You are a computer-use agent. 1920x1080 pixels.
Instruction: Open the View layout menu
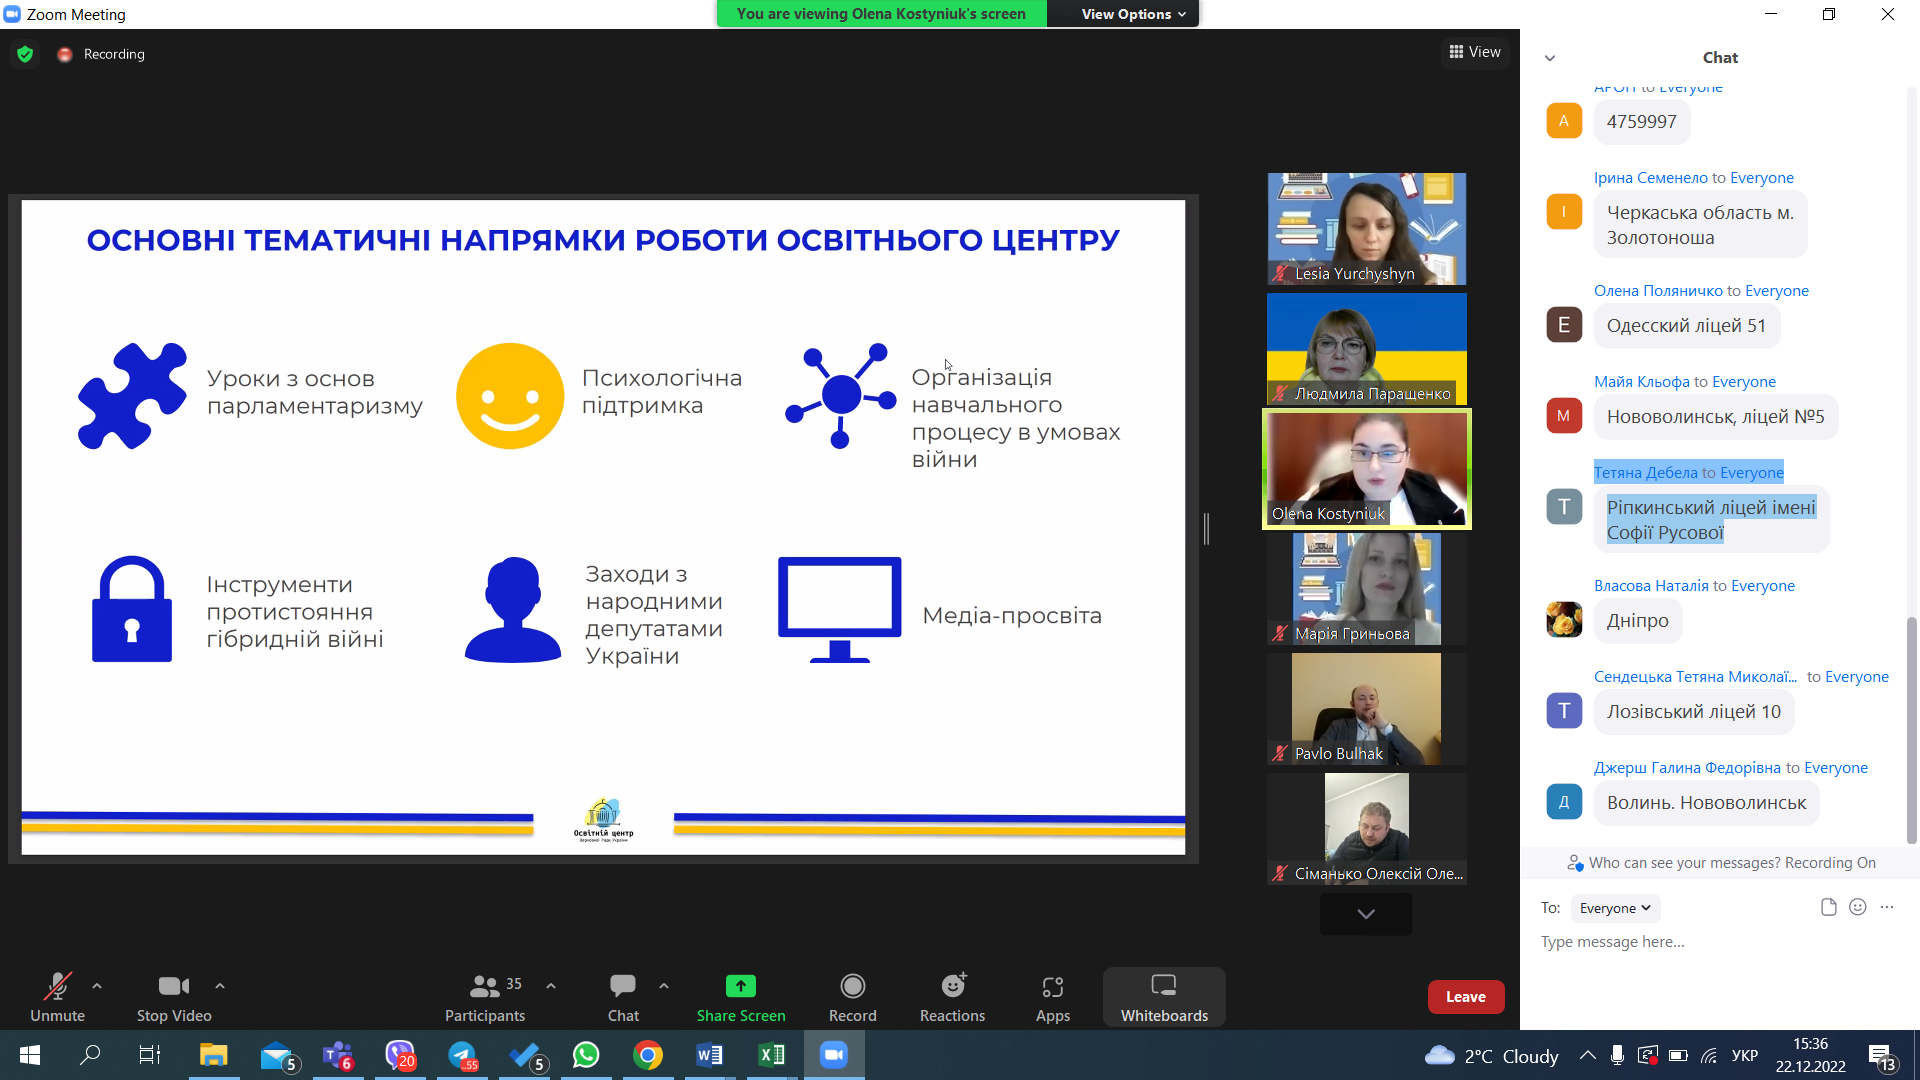point(1475,52)
